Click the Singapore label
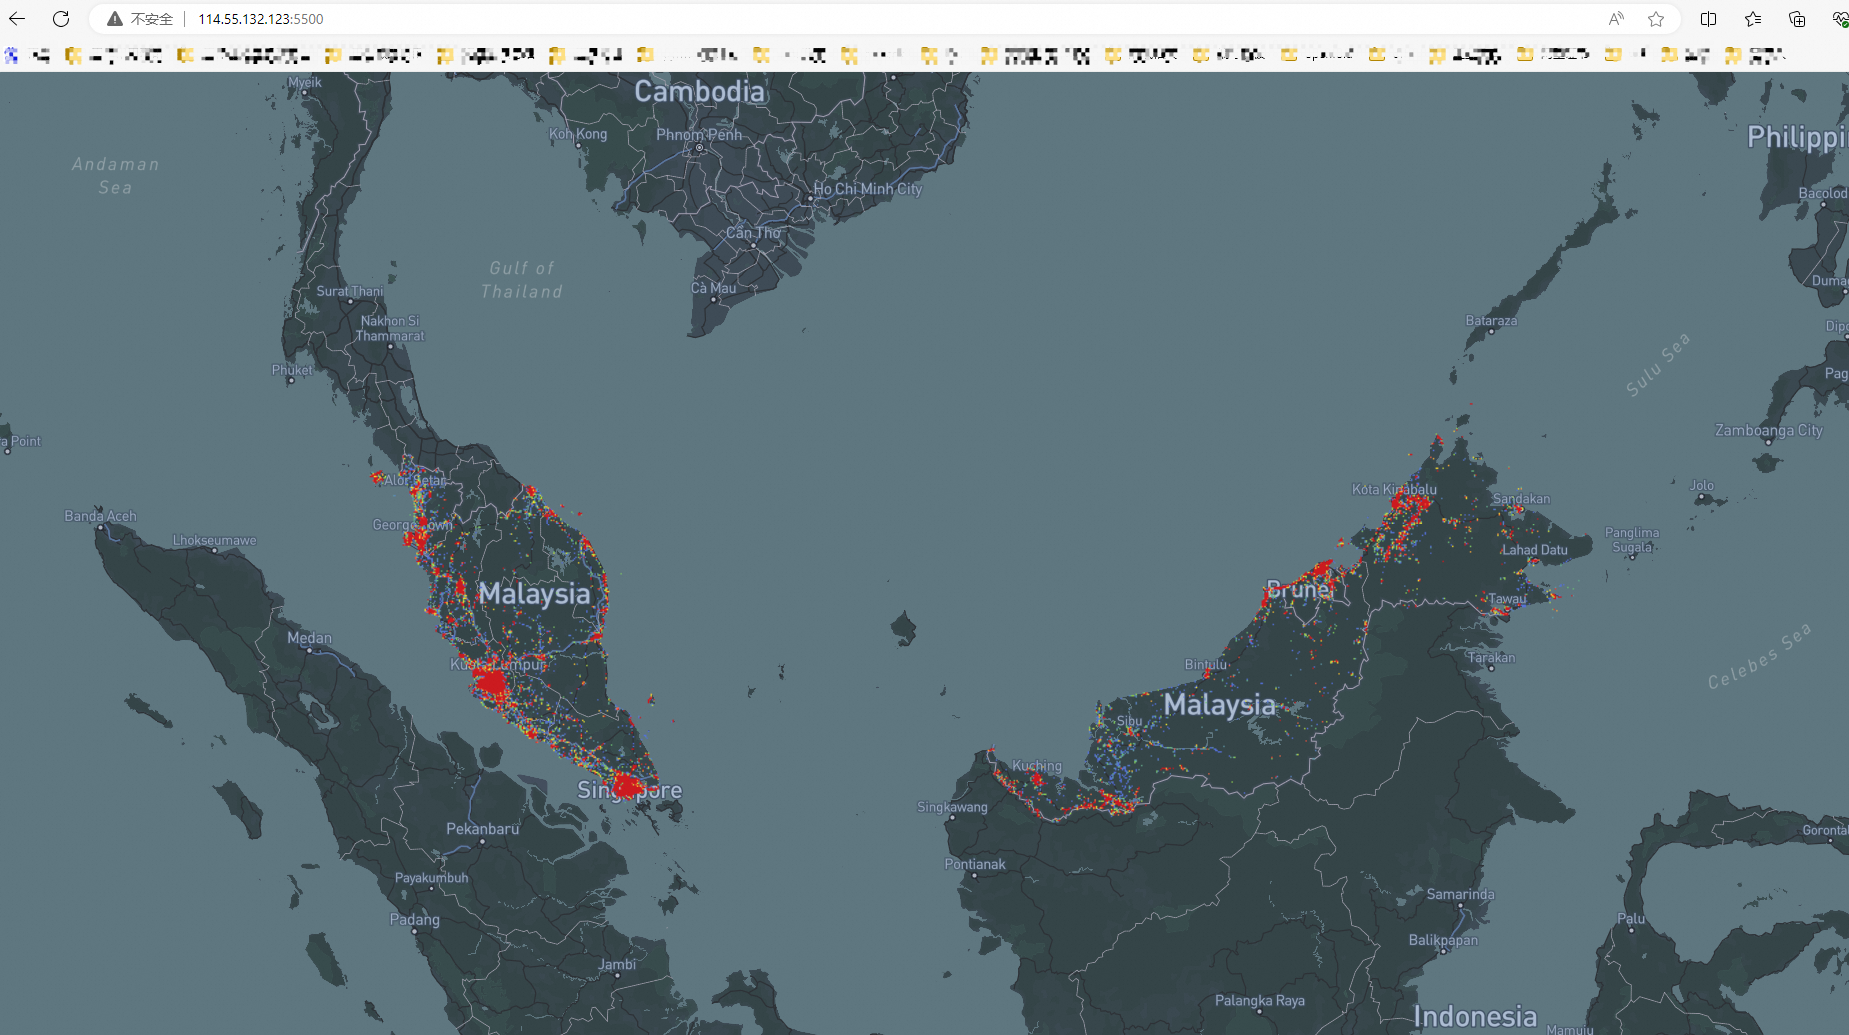 [629, 790]
